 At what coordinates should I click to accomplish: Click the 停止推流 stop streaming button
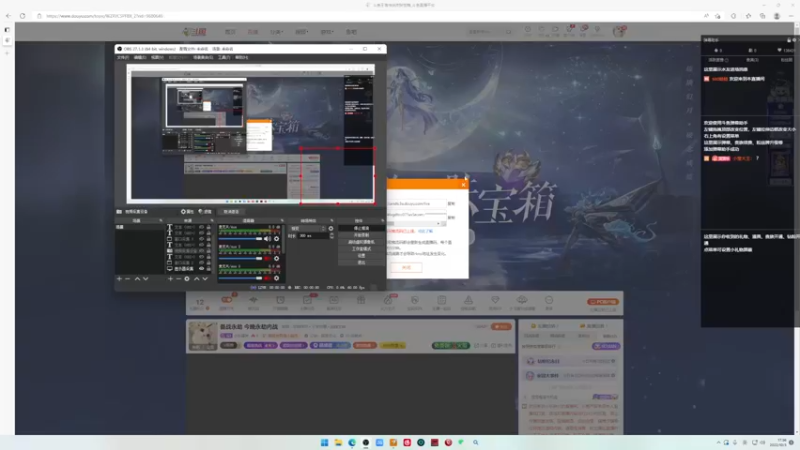[x=361, y=228]
